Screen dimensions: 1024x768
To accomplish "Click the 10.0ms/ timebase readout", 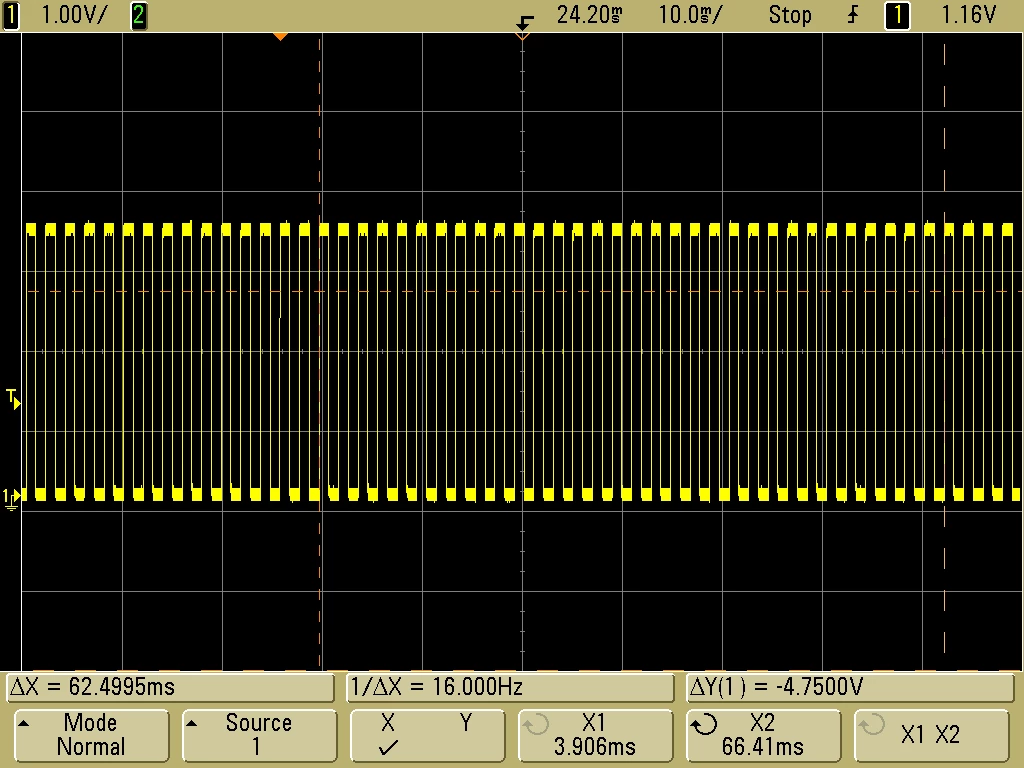I will 690,15.
